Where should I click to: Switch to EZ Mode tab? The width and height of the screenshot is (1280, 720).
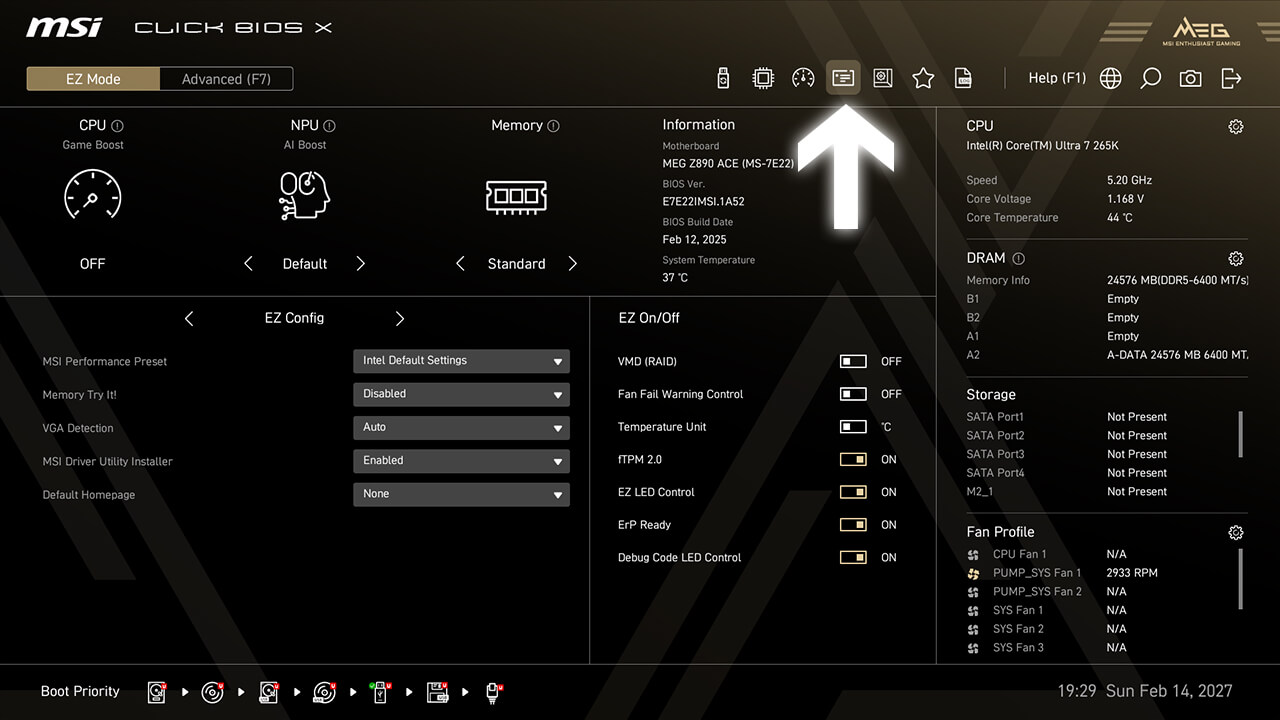point(93,79)
